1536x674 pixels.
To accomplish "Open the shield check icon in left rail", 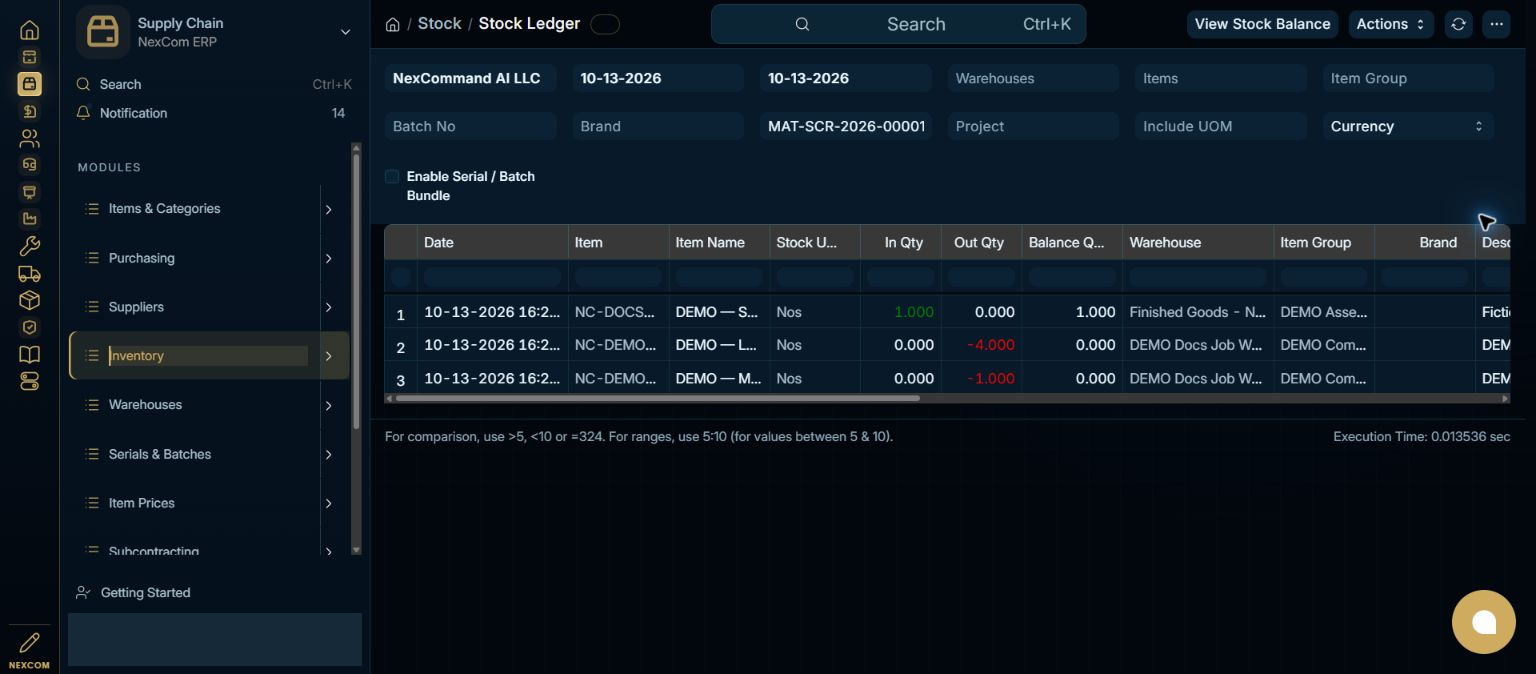I will pos(29,327).
